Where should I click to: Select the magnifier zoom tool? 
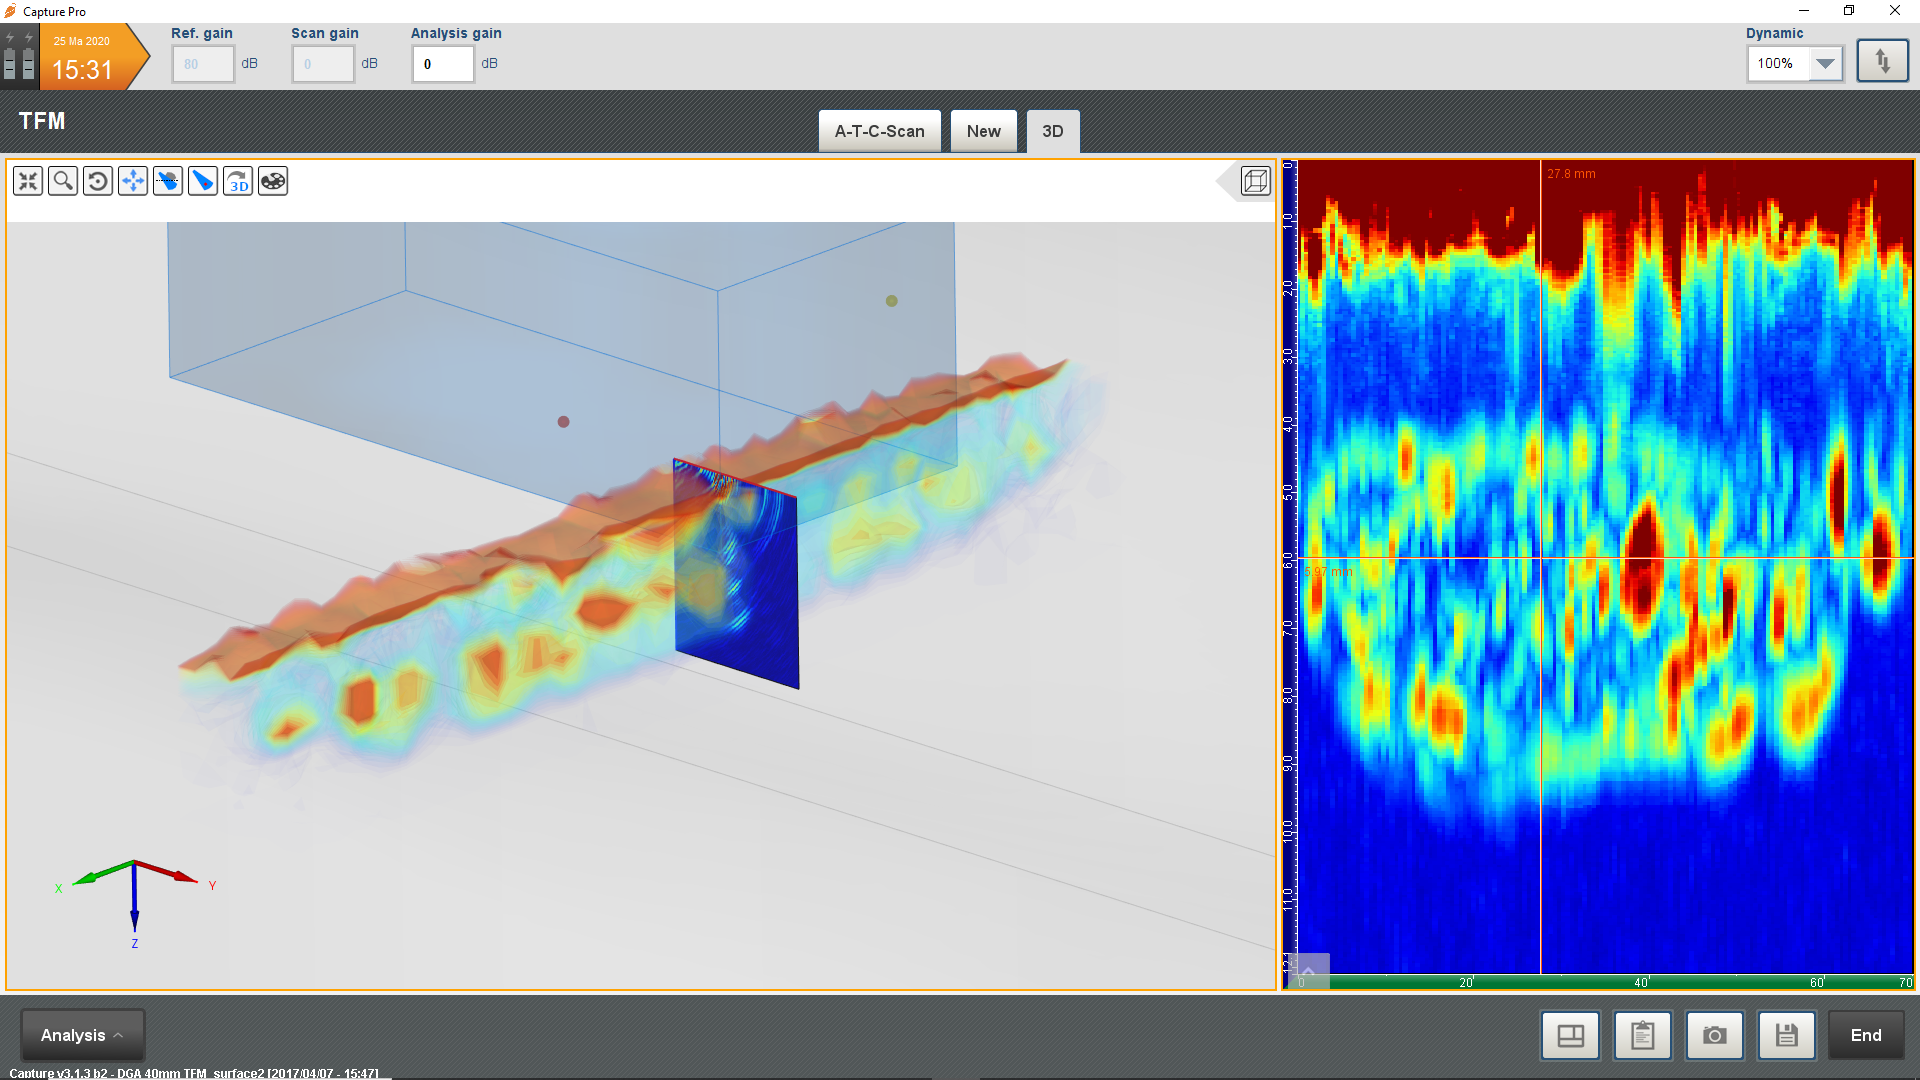(x=63, y=181)
